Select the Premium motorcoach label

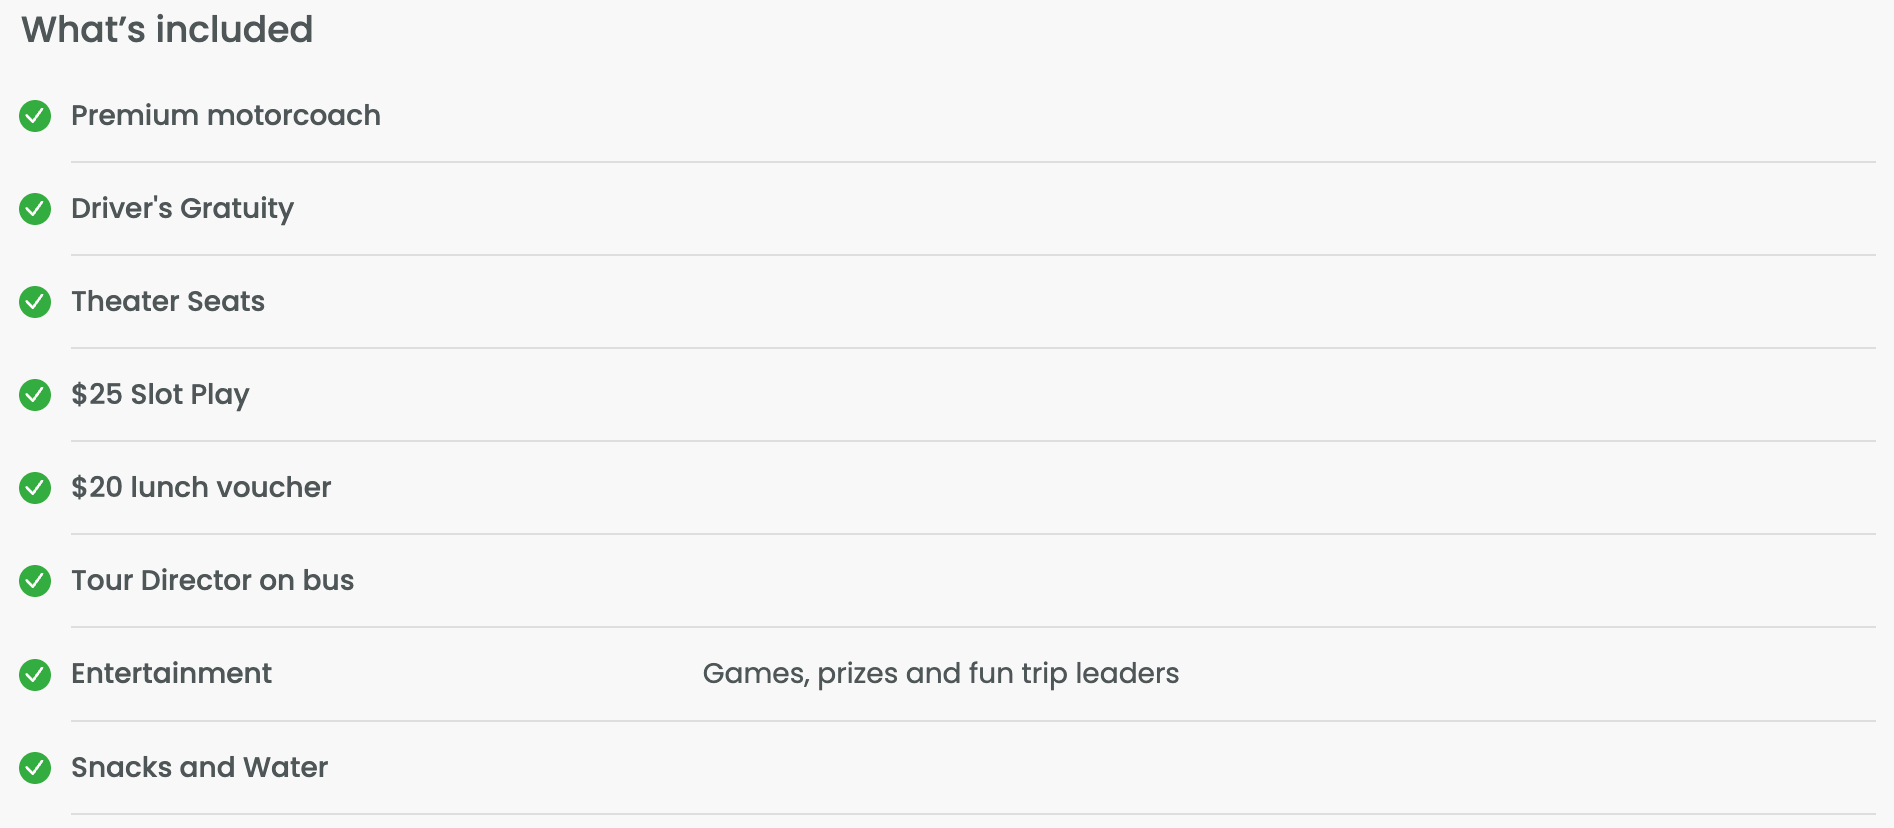point(226,116)
